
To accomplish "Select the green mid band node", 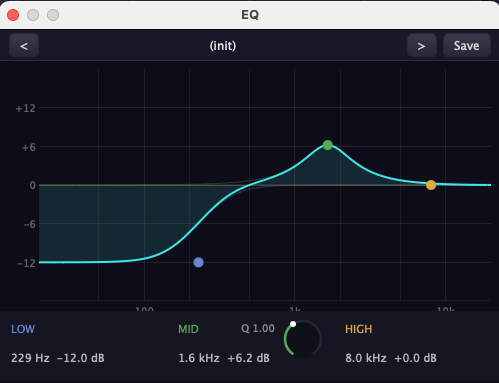I will pyautogui.click(x=328, y=145).
